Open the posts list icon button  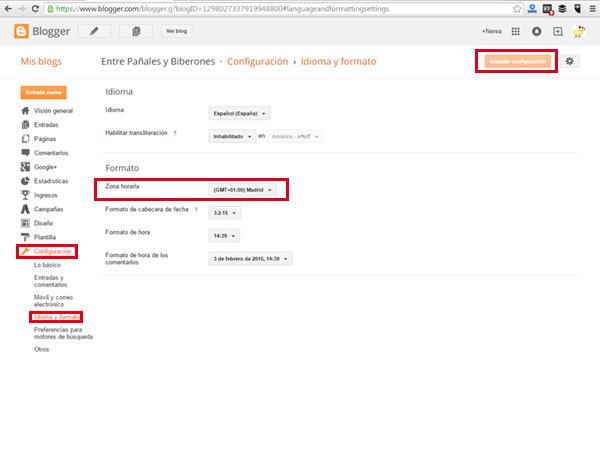click(x=136, y=31)
